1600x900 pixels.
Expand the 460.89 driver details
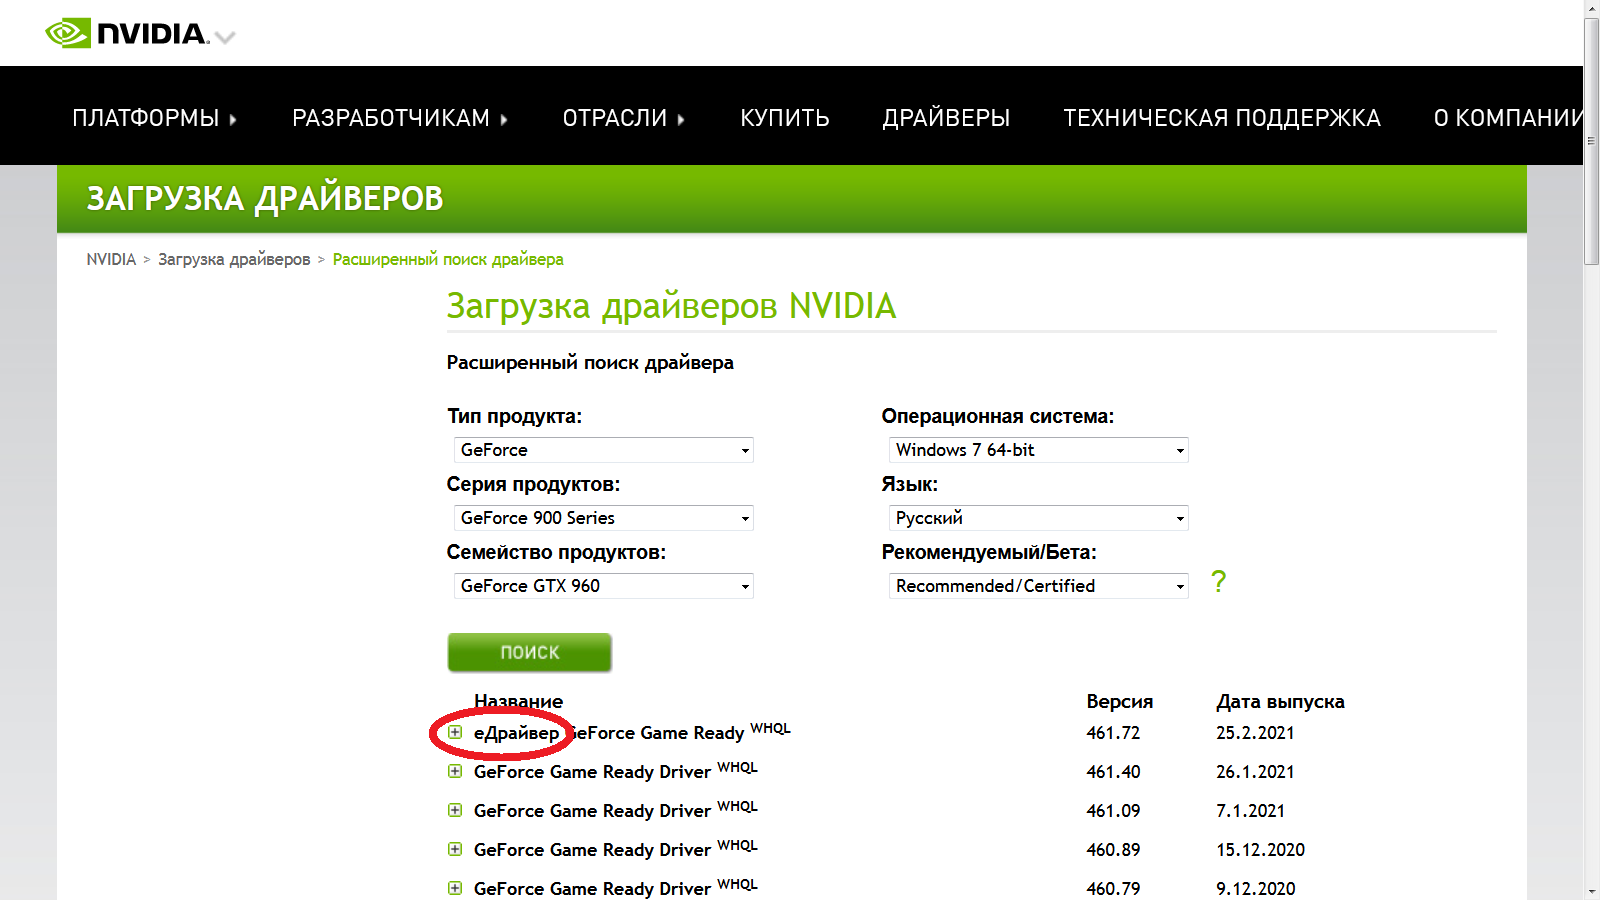[456, 850]
